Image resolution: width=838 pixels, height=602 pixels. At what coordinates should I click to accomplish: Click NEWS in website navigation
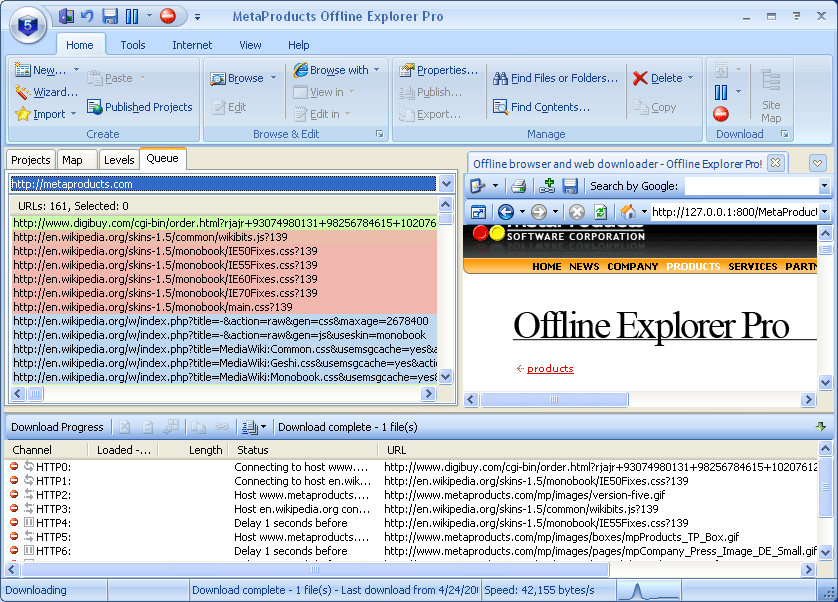tap(584, 266)
